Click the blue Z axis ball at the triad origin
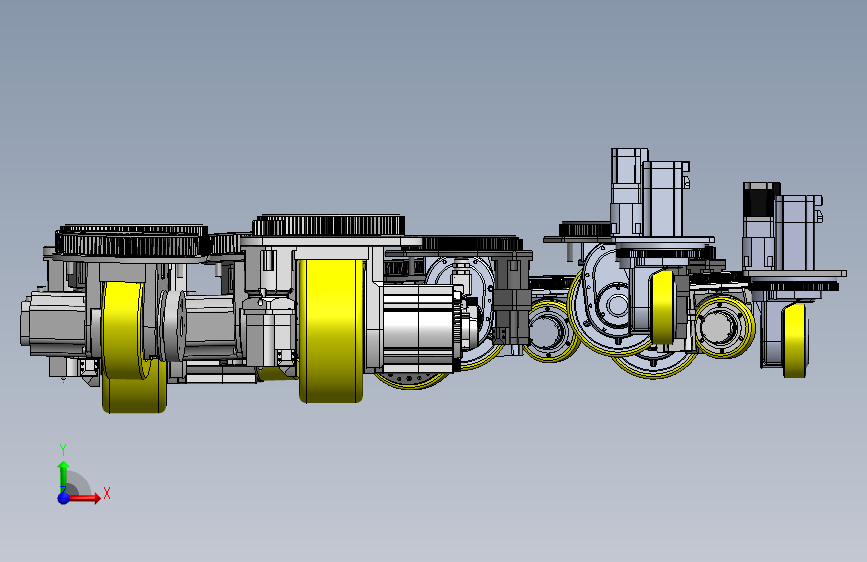 [x=64, y=498]
